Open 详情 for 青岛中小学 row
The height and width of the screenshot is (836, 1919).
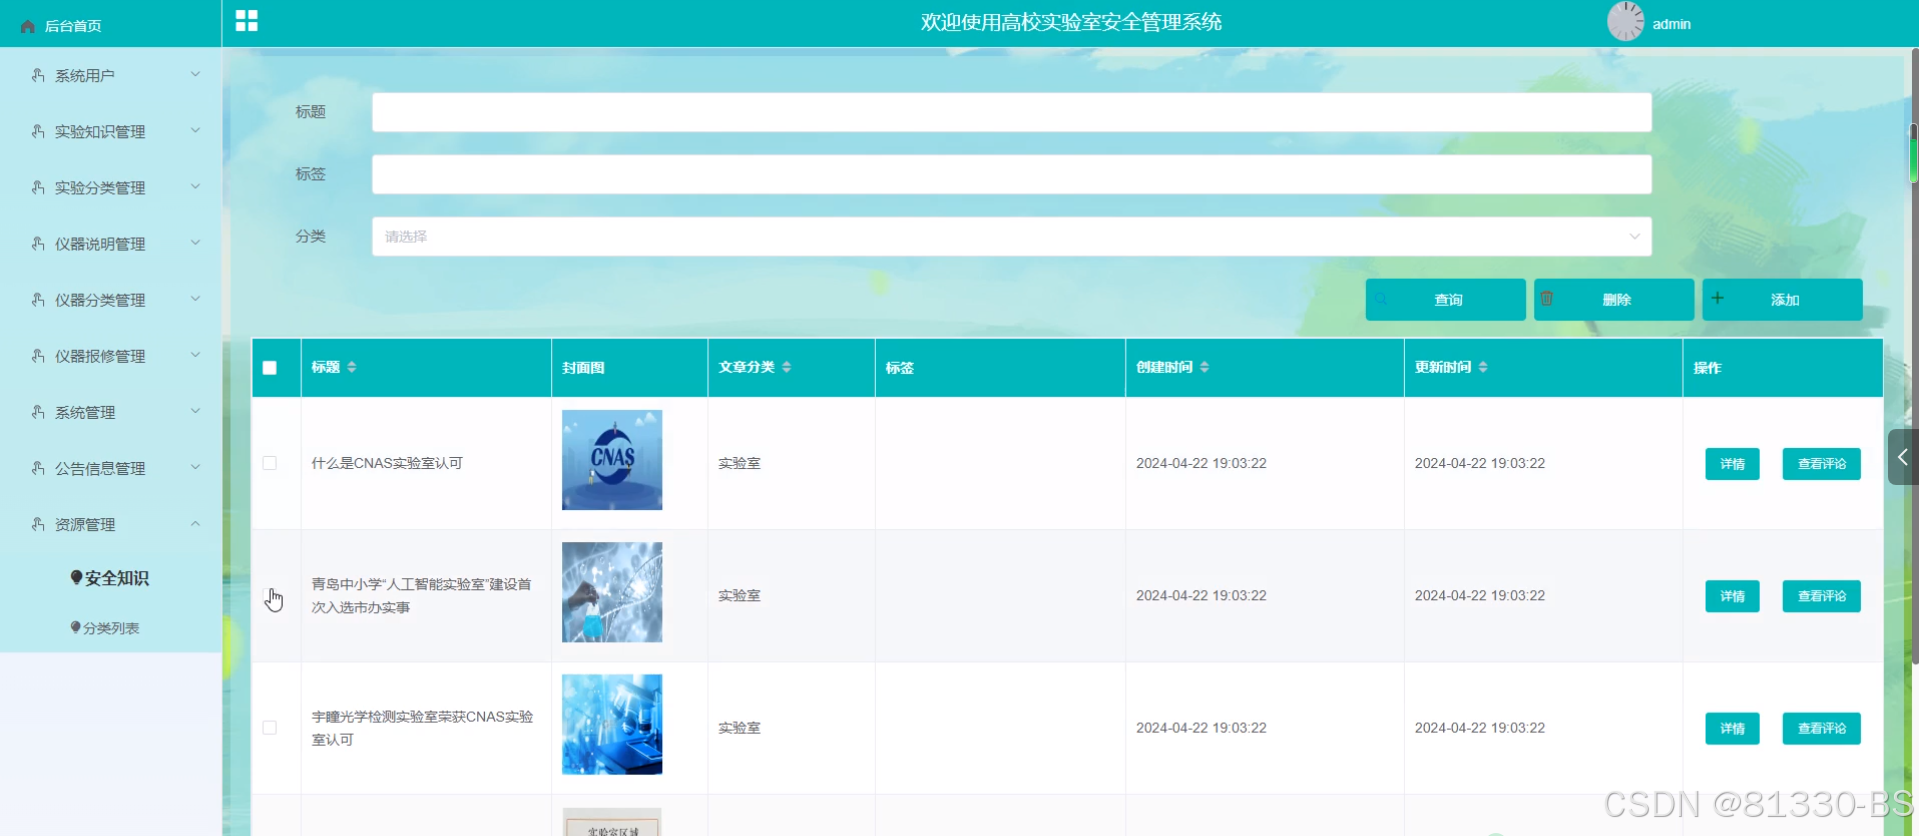tap(1732, 596)
